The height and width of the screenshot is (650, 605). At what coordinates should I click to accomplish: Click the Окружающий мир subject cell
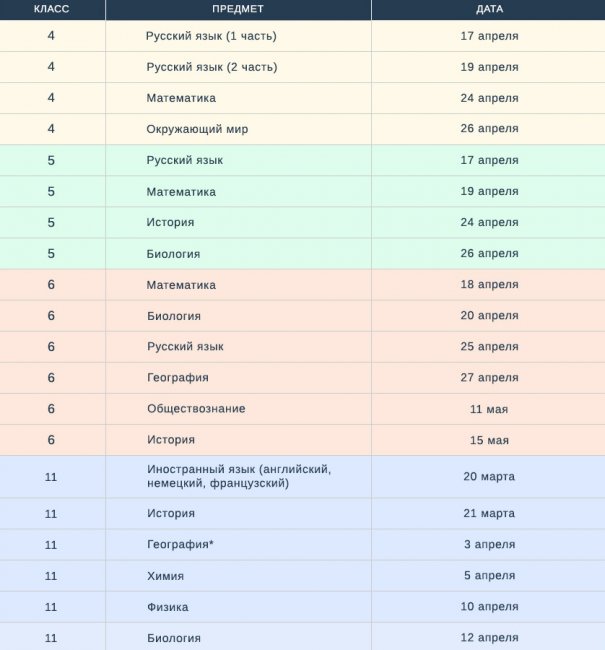point(197,129)
